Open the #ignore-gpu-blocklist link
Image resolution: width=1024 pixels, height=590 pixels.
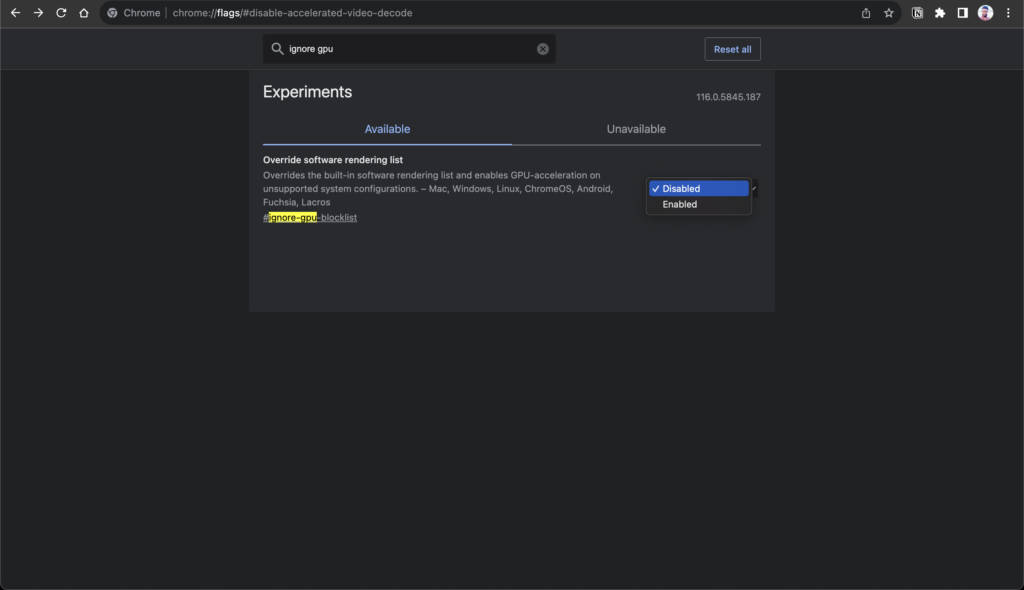click(310, 217)
